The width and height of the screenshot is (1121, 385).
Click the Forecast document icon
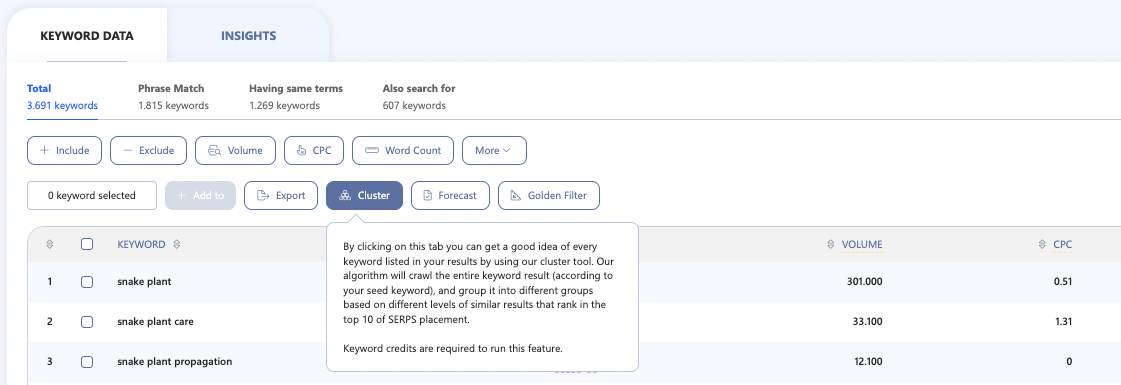point(428,196)
